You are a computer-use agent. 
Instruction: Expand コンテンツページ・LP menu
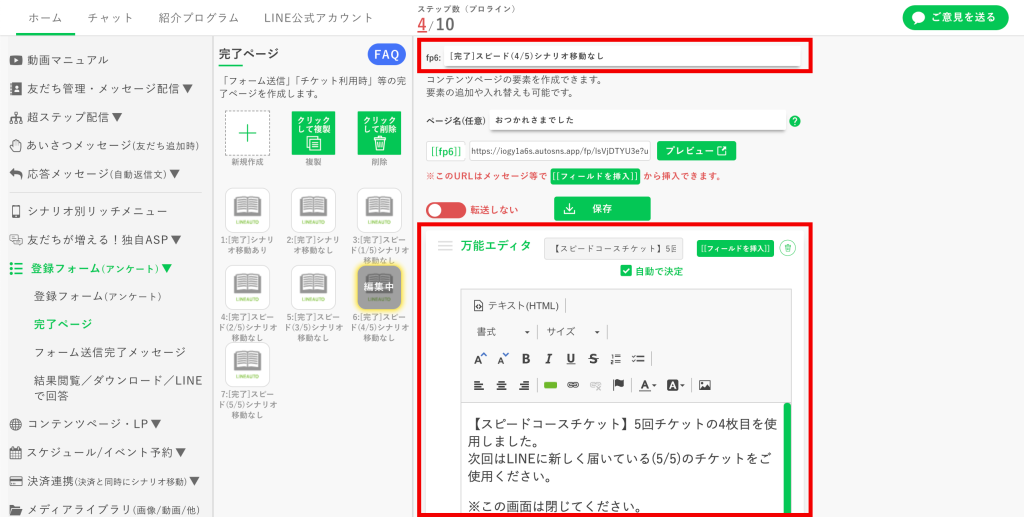point(86,424)
